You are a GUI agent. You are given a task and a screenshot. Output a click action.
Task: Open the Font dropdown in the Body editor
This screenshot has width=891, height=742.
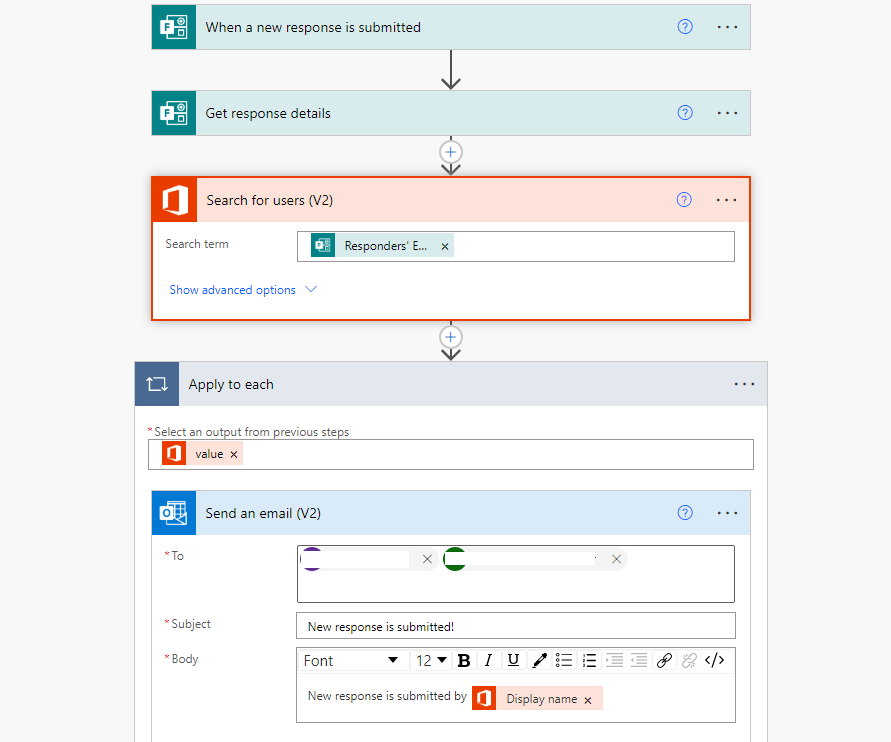(350, 661)
